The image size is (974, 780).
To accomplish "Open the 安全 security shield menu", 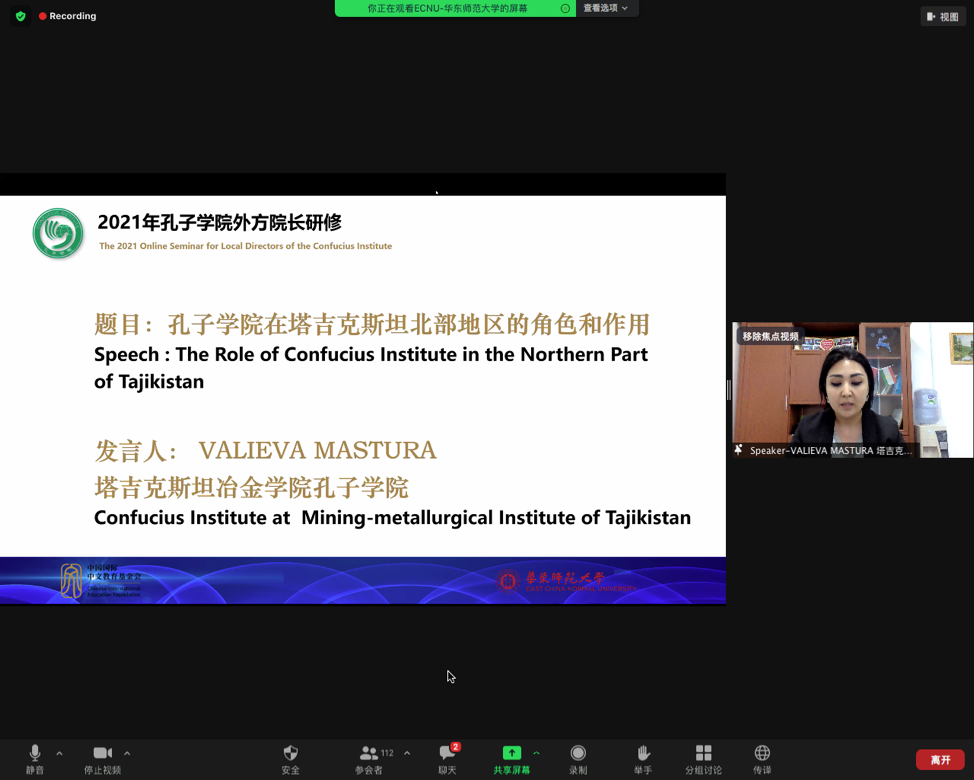I will (291, 758).
